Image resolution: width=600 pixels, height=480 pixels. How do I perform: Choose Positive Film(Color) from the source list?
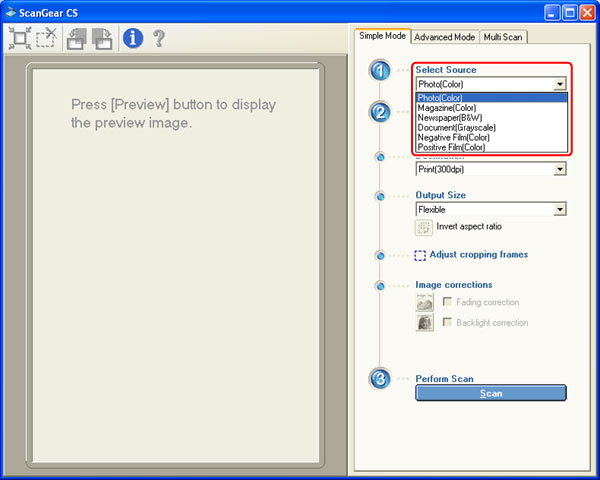click(491, 147)
